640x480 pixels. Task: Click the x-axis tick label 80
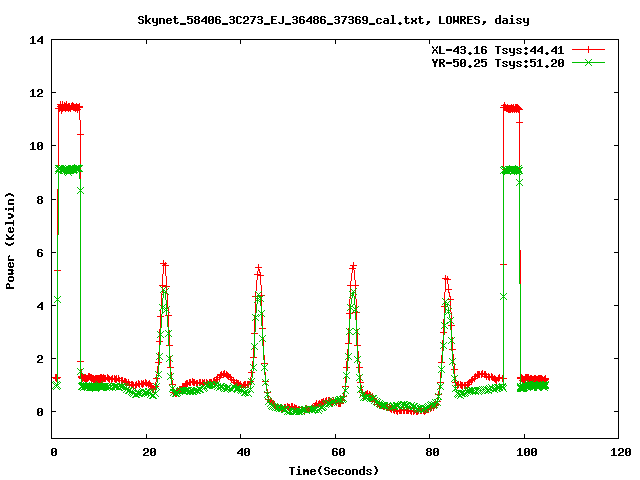click(432, 452)
